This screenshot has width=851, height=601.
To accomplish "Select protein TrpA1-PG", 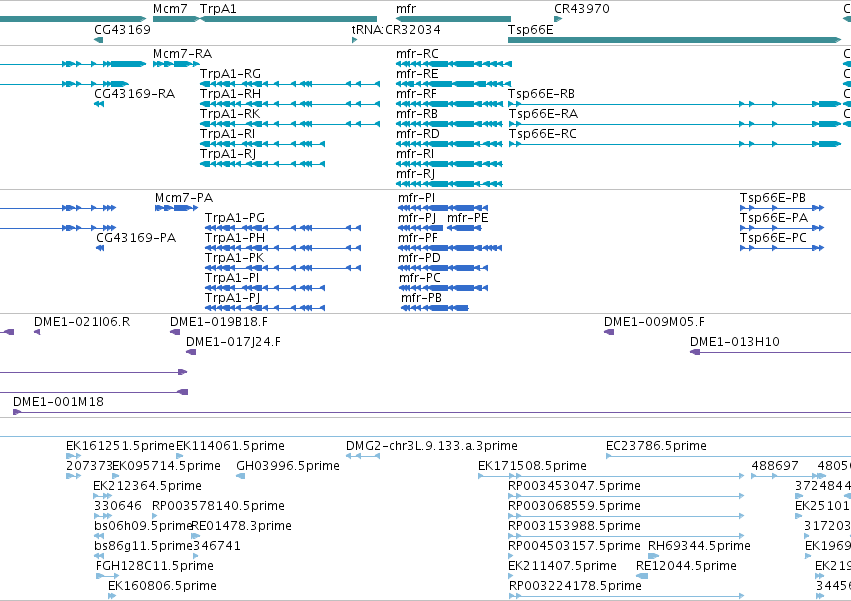I will pyautogui.click(x=283, y=228).
